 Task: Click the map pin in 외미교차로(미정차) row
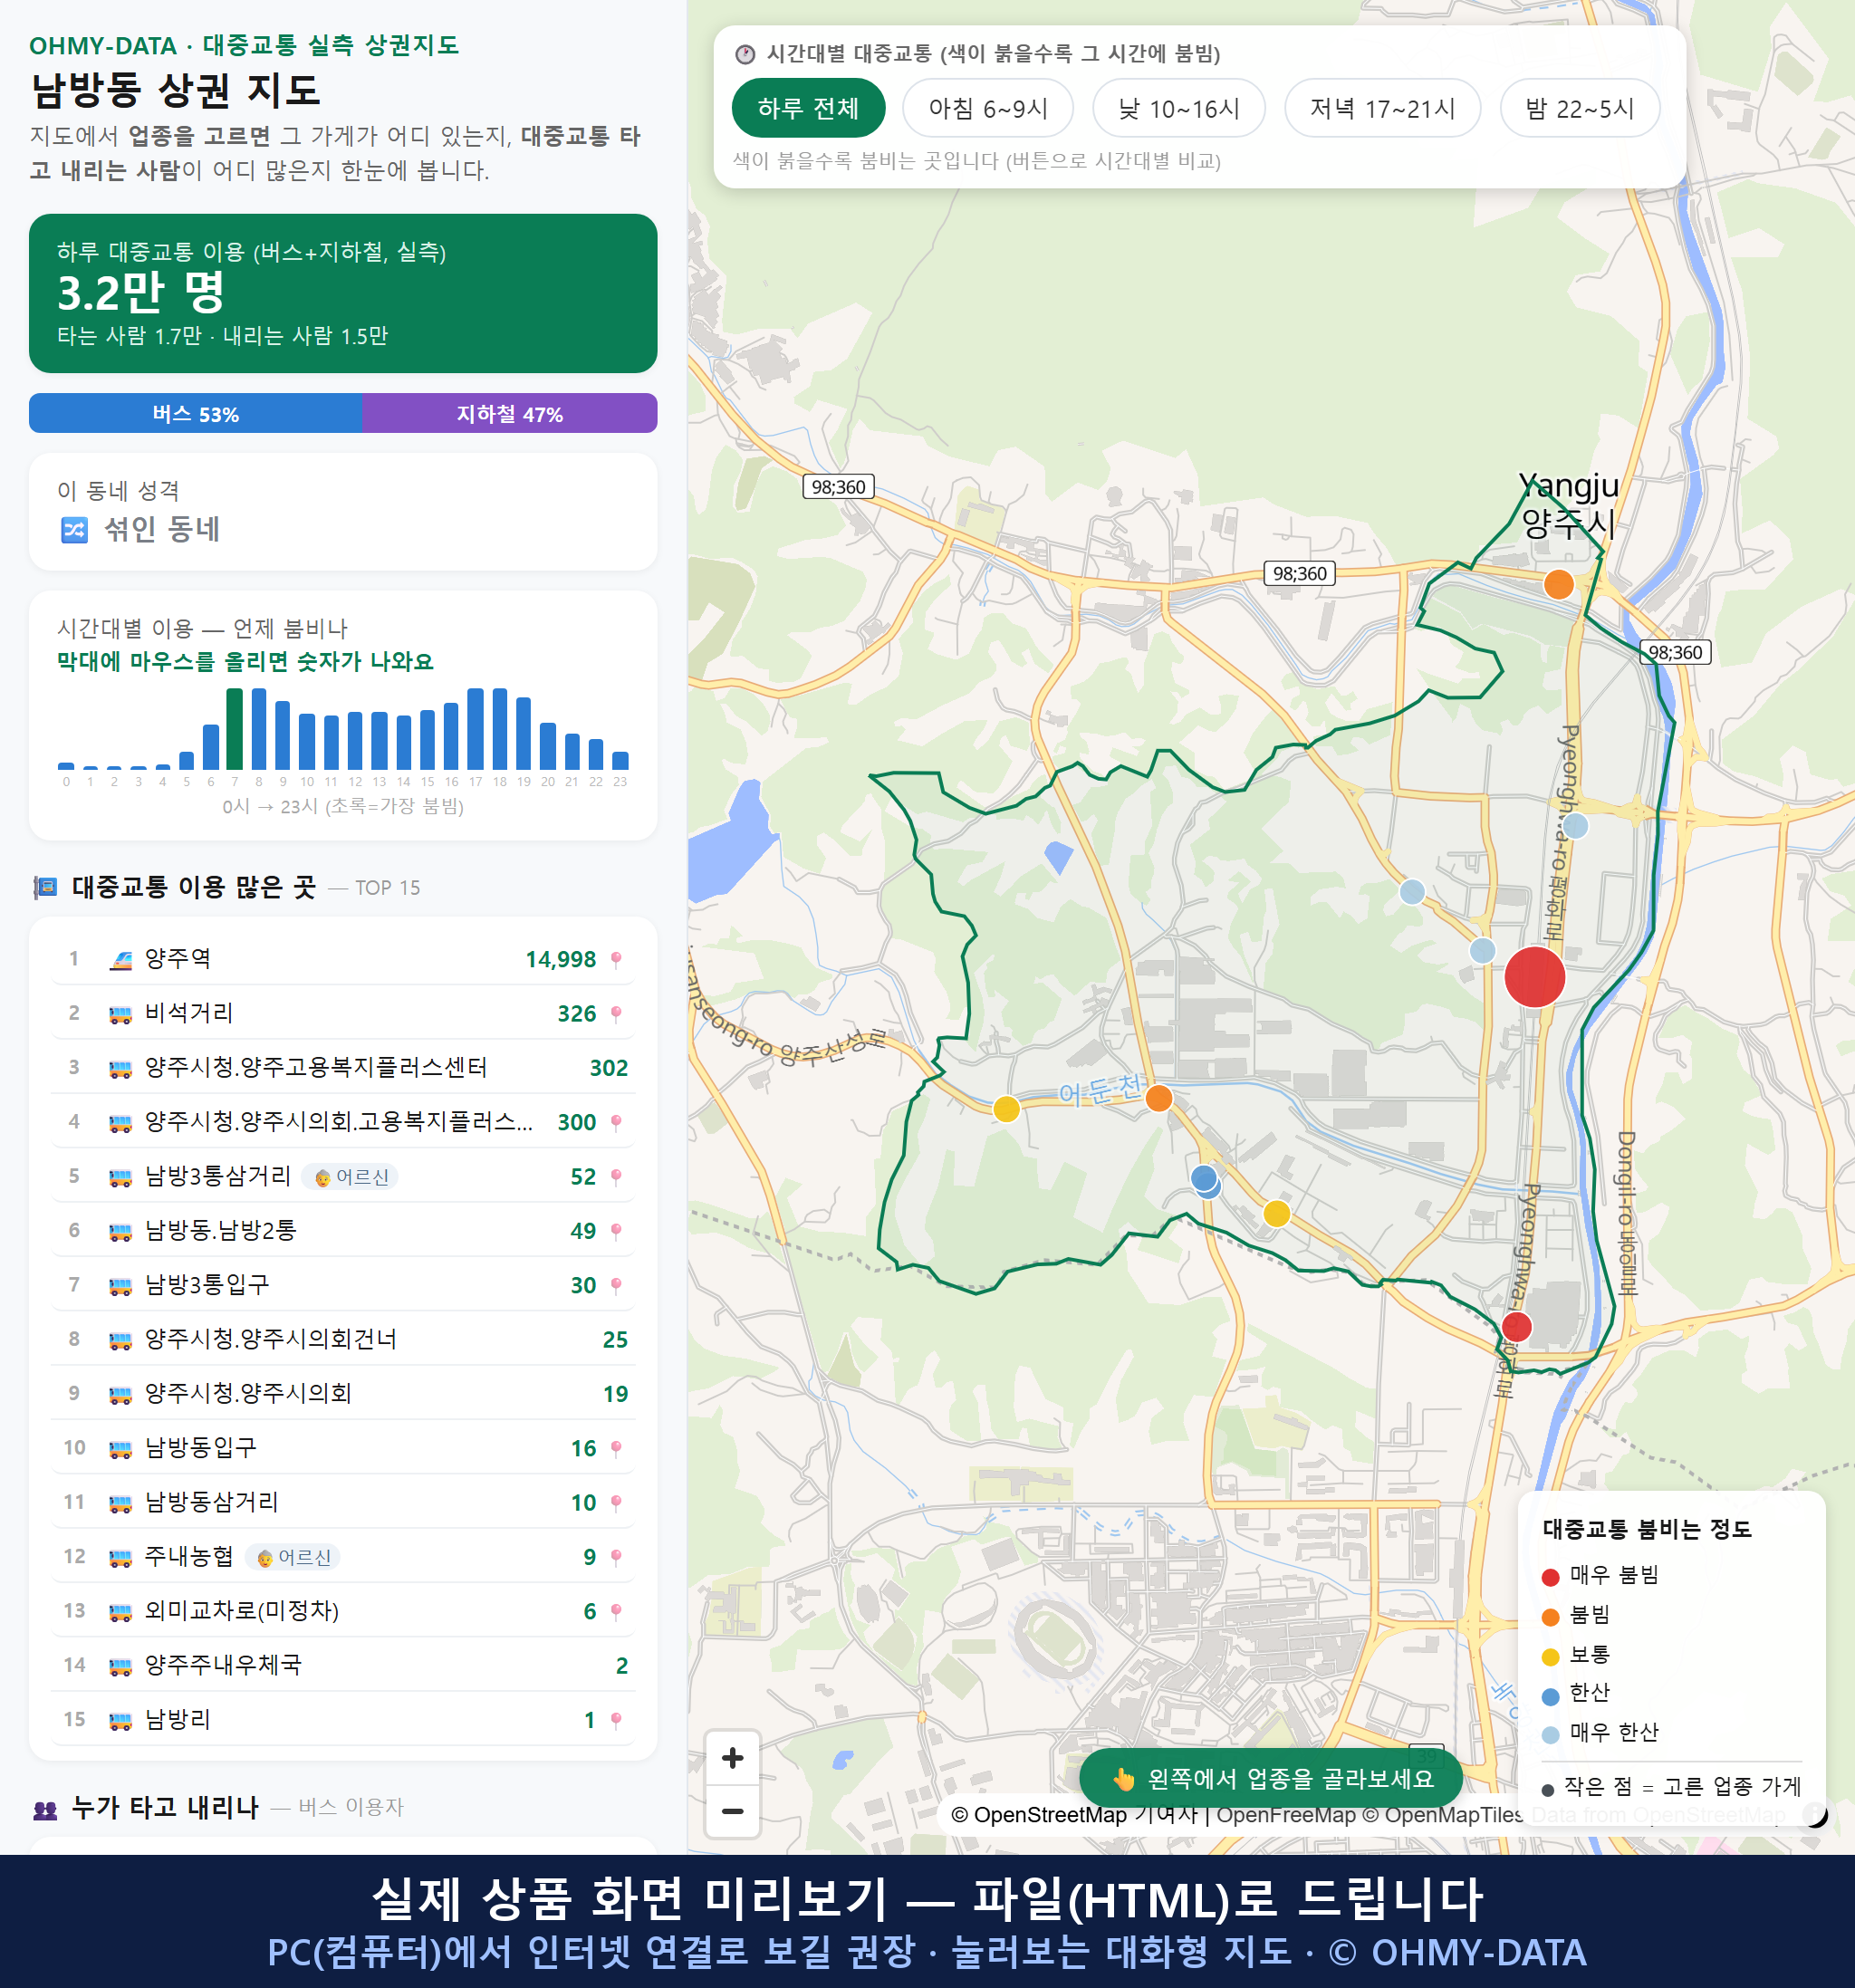click(616, 1611)
